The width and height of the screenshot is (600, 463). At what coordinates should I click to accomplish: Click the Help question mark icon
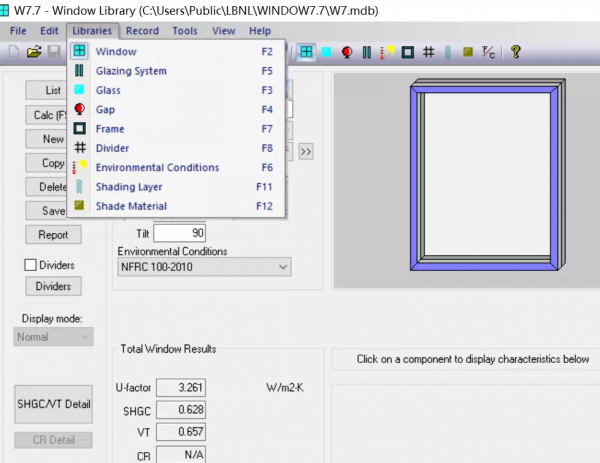[516, 52]
